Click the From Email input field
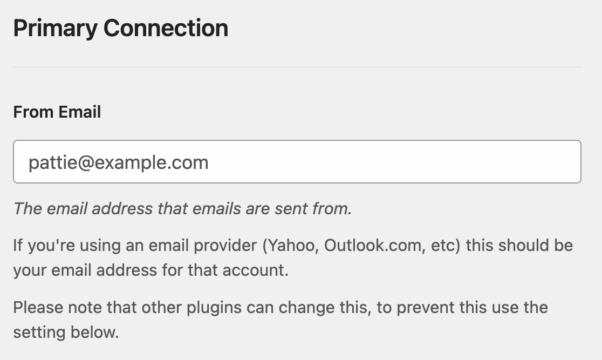This screenshot has width=602, height=360. coord(297,162)
